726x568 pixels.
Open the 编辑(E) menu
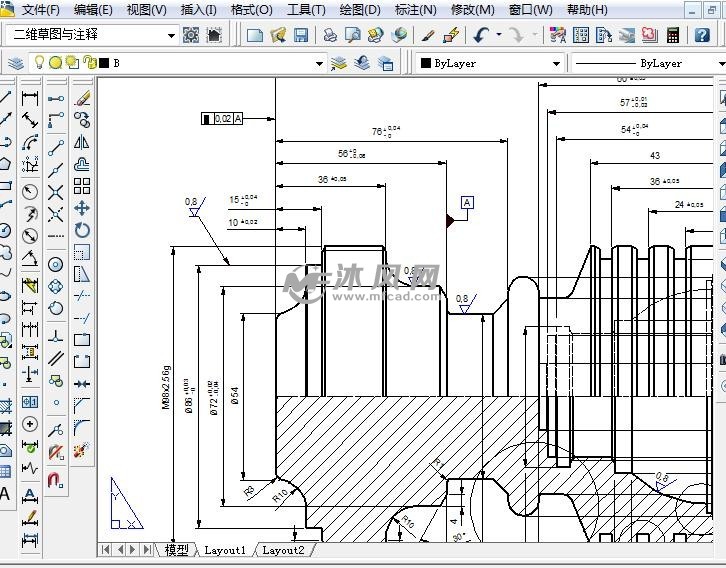click(93, 10)
